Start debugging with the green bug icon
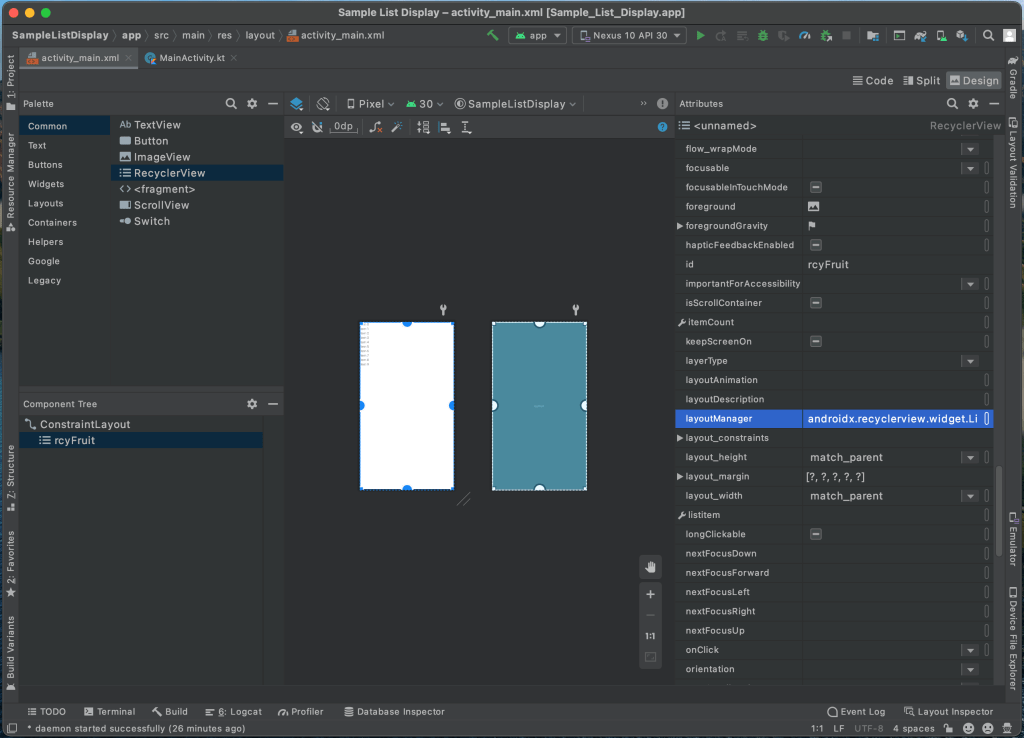1024x738 pixels. point(763,35)
